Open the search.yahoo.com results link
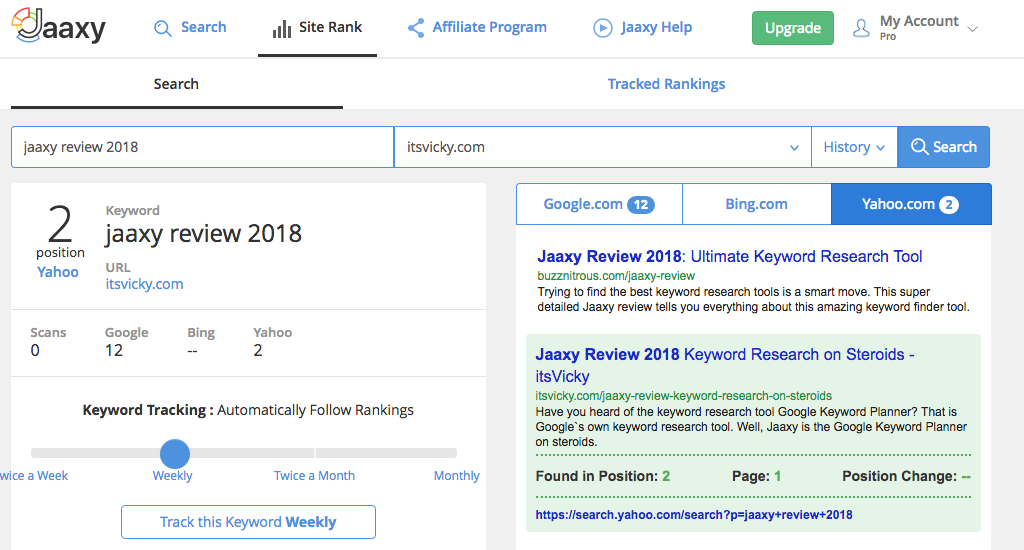This screenshot has width=1024, height=550. point(694,515)
